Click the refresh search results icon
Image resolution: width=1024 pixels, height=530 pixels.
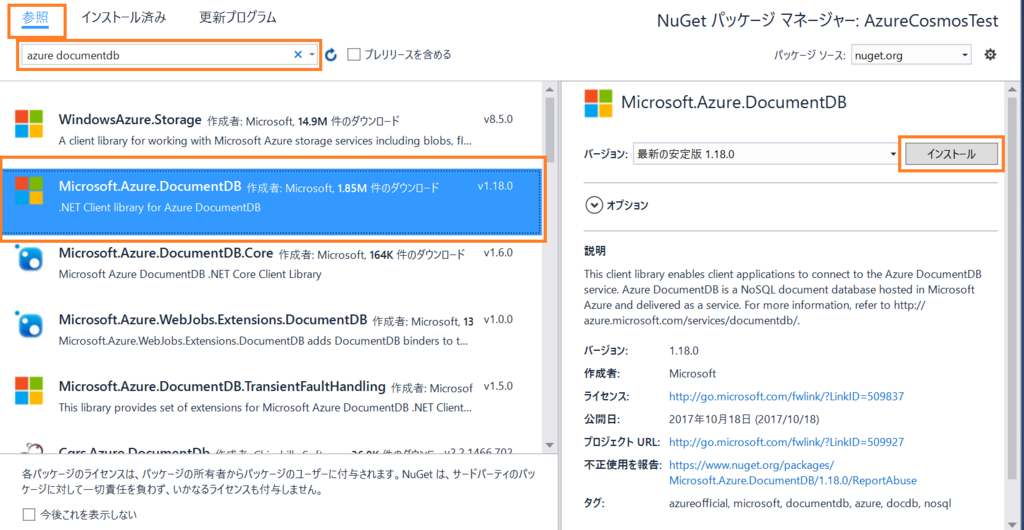(x=331, y=55)
